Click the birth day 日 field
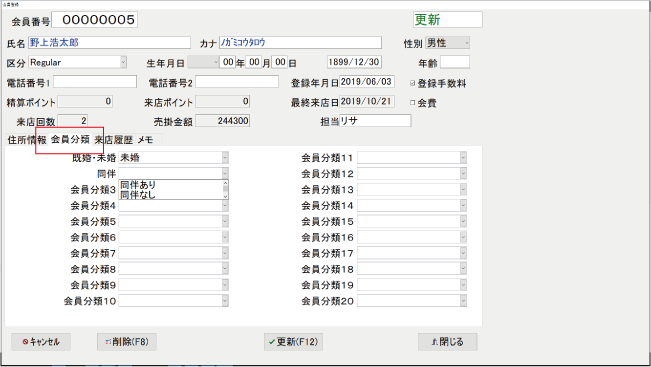Screen dimensions: 651x367 click(x=280, y=62)
